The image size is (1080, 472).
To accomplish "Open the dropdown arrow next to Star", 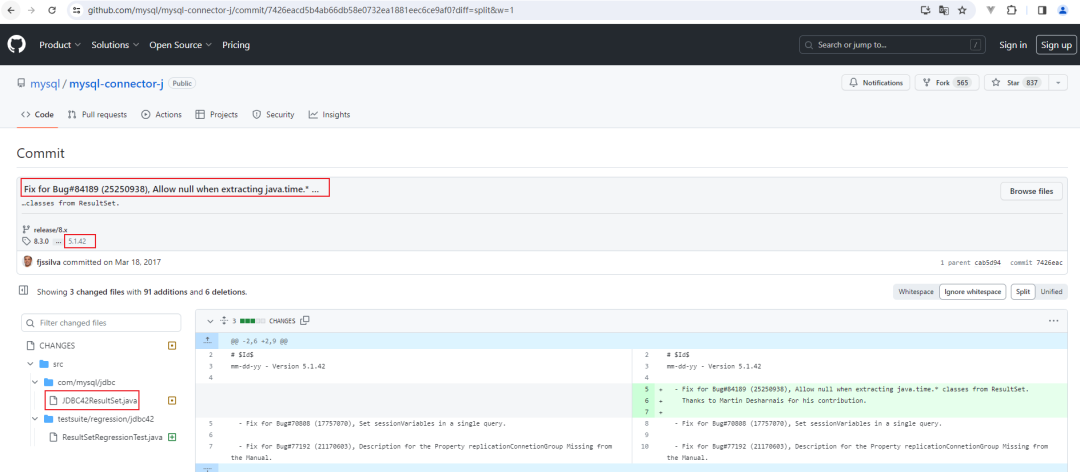I will pos(1057,83).
